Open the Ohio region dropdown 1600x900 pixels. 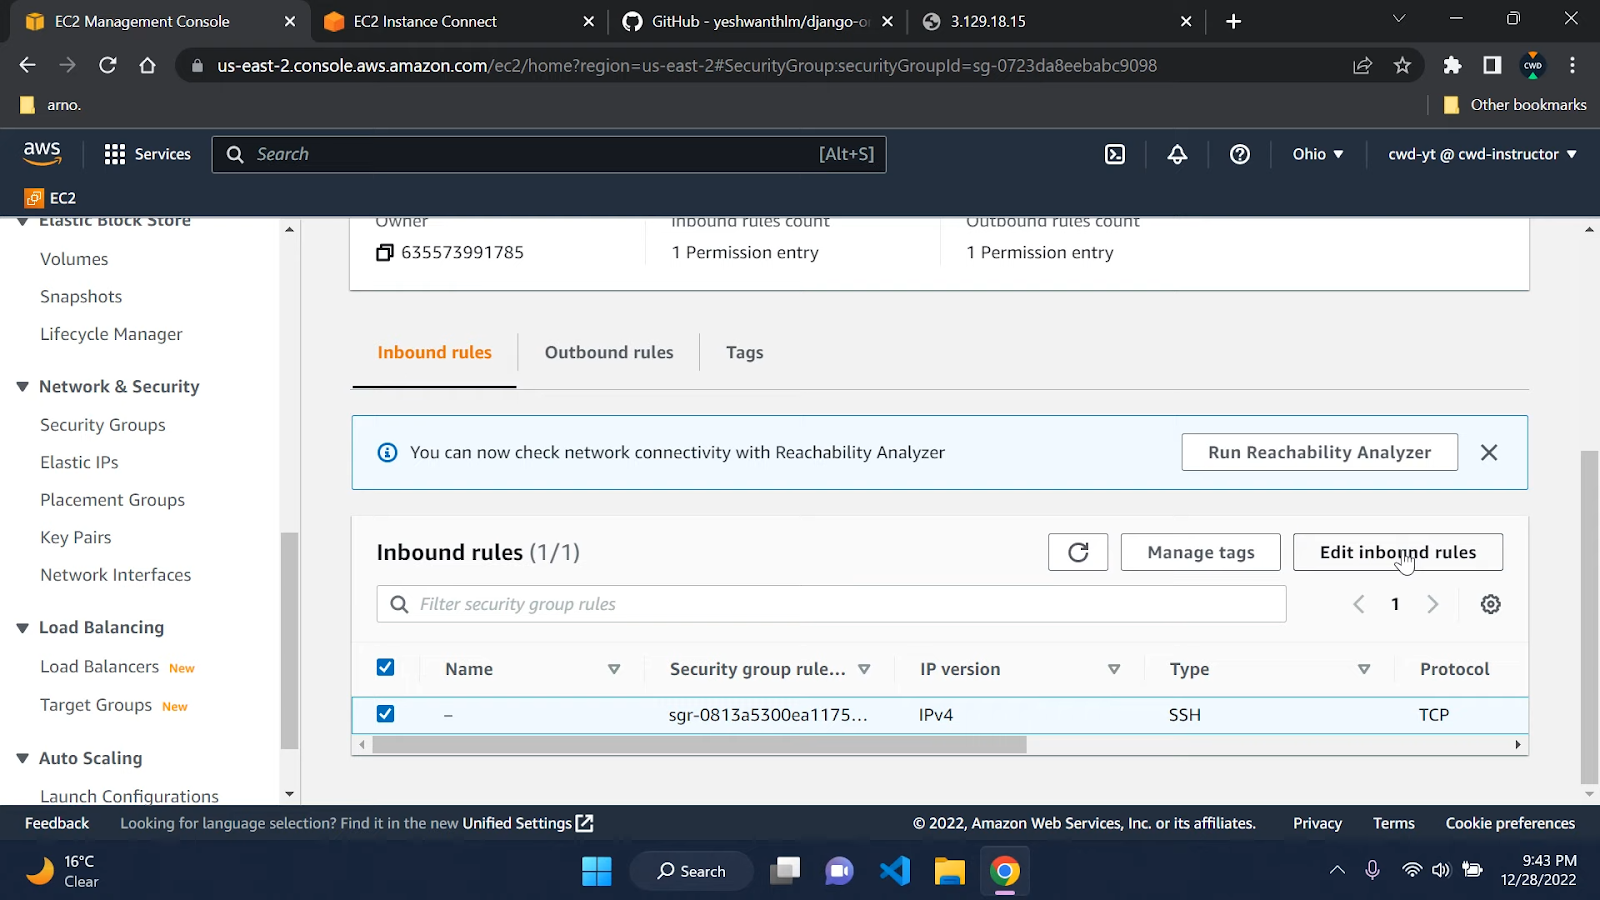pos(1317,154)
